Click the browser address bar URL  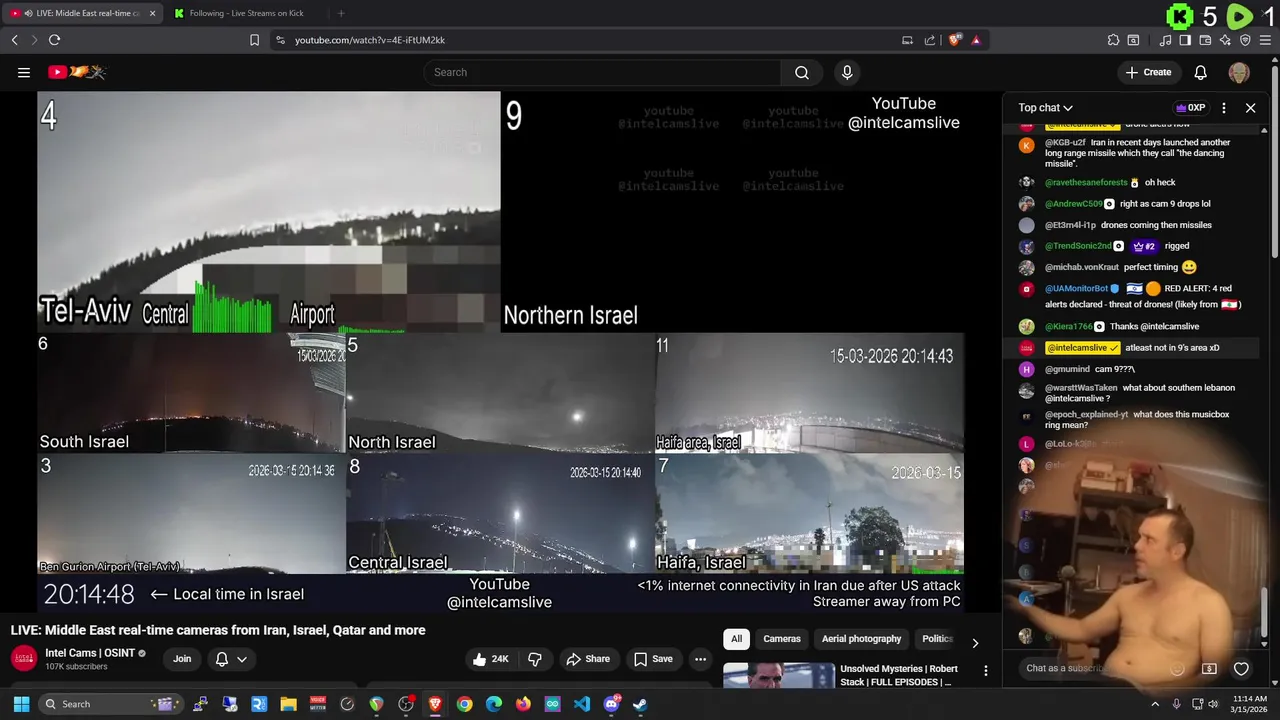(x=370, y=40)
